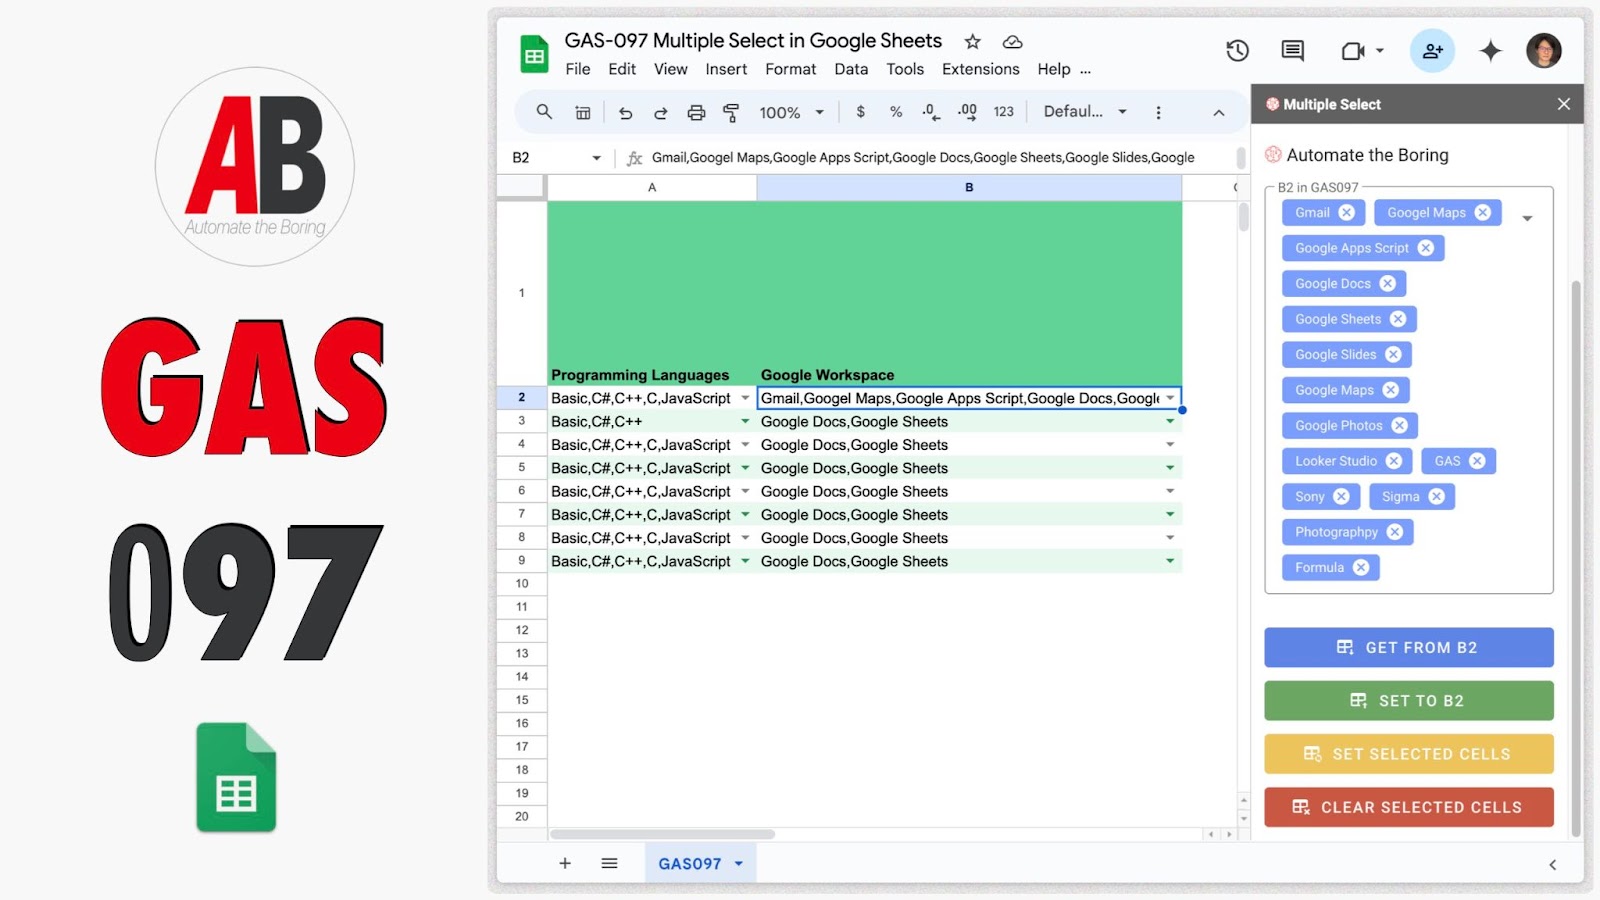Open version history clock icon
1600x900 pixels.
(1237, 51)
